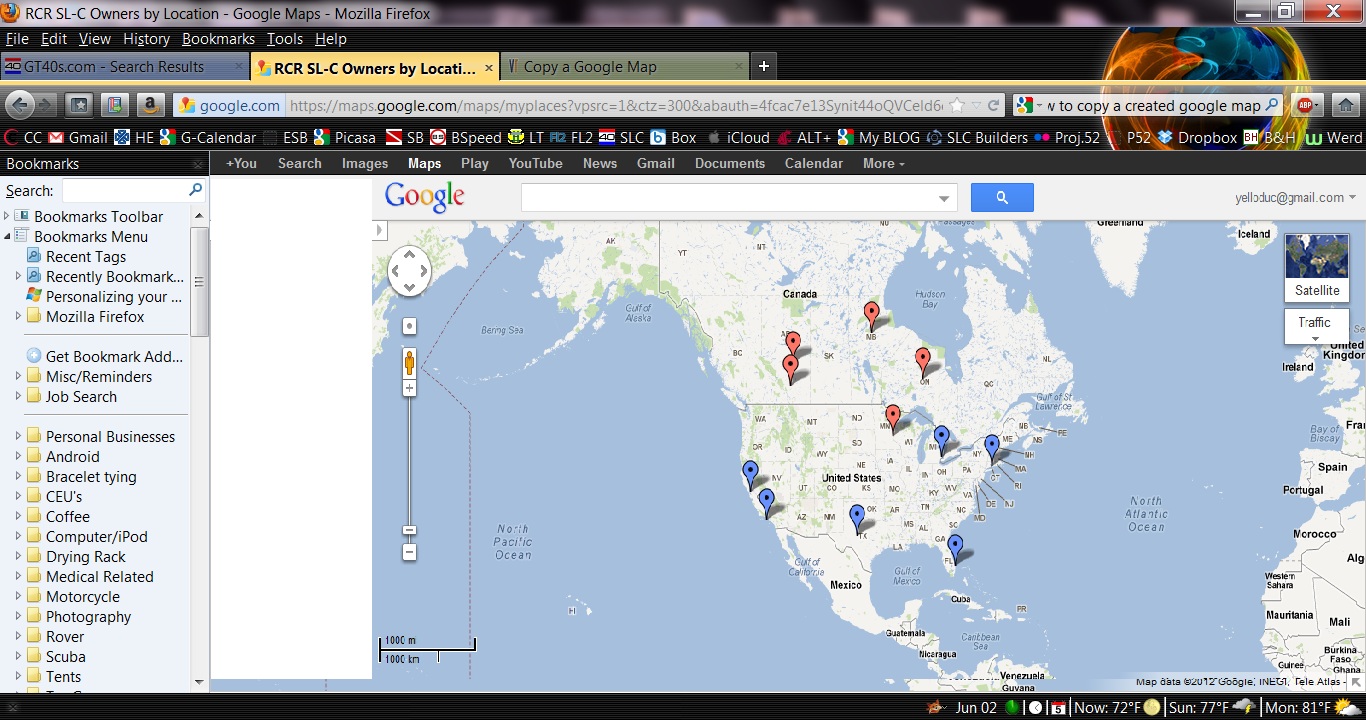Show the collapsed Google Maps side panel
The width and height of the screenshot is (1366, 720).
(x=379, y=230)
